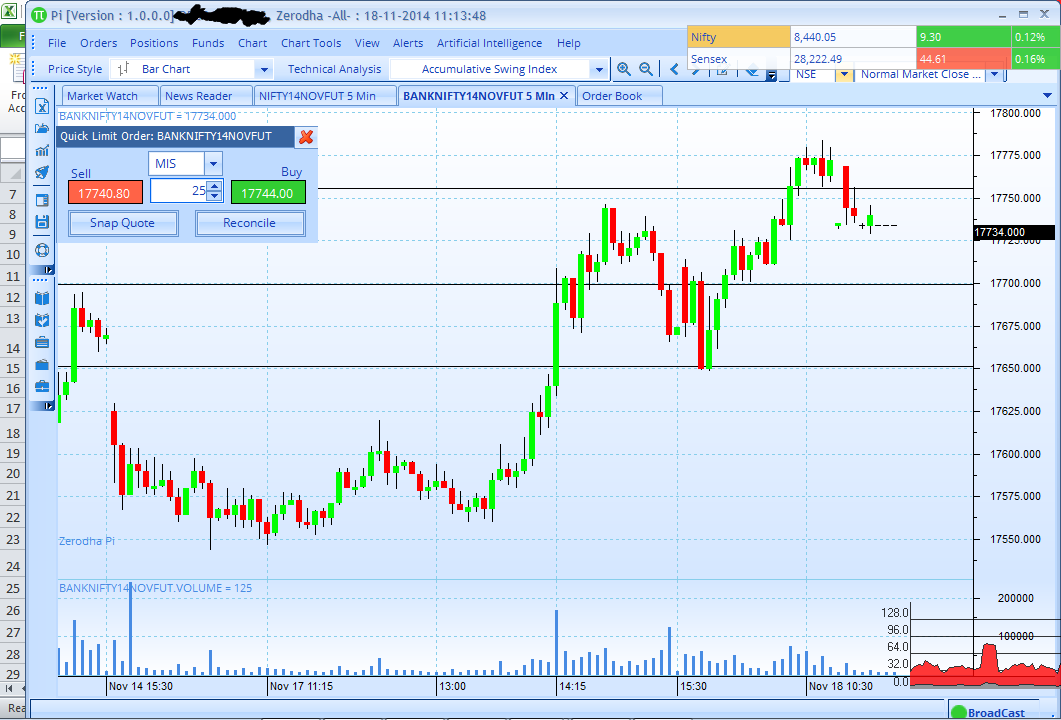Open the Technical Analysis indicator dropdown
The width and height of the screenshot is (1061, 720).
tap(598, 69)
